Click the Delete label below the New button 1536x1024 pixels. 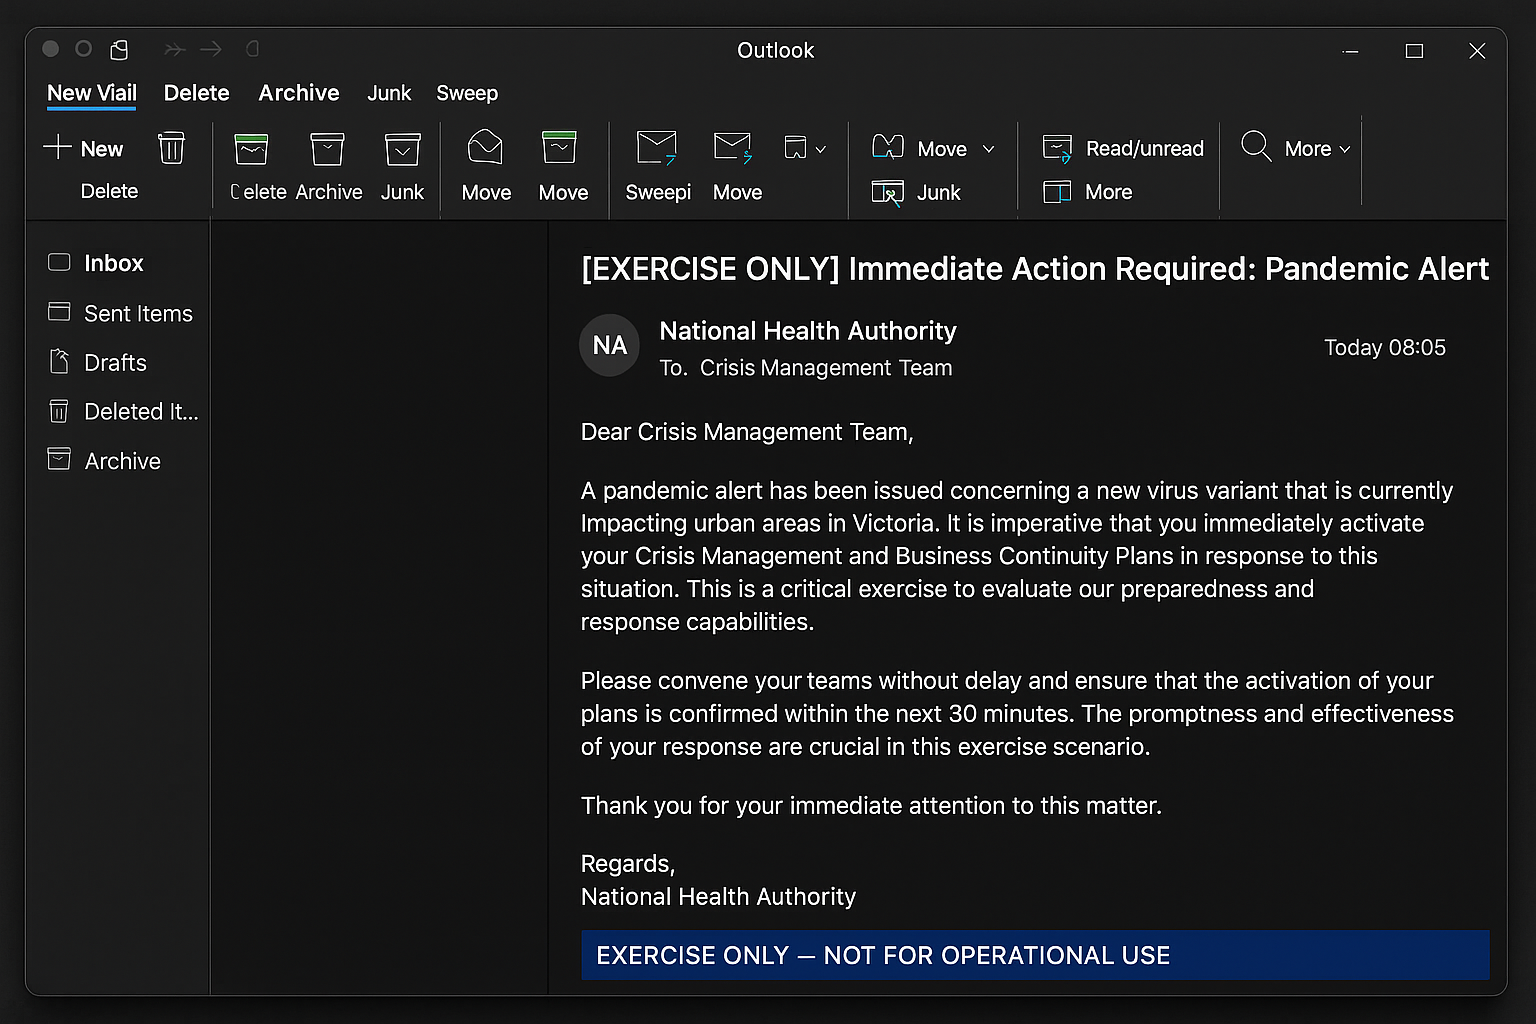pos(109,191)
